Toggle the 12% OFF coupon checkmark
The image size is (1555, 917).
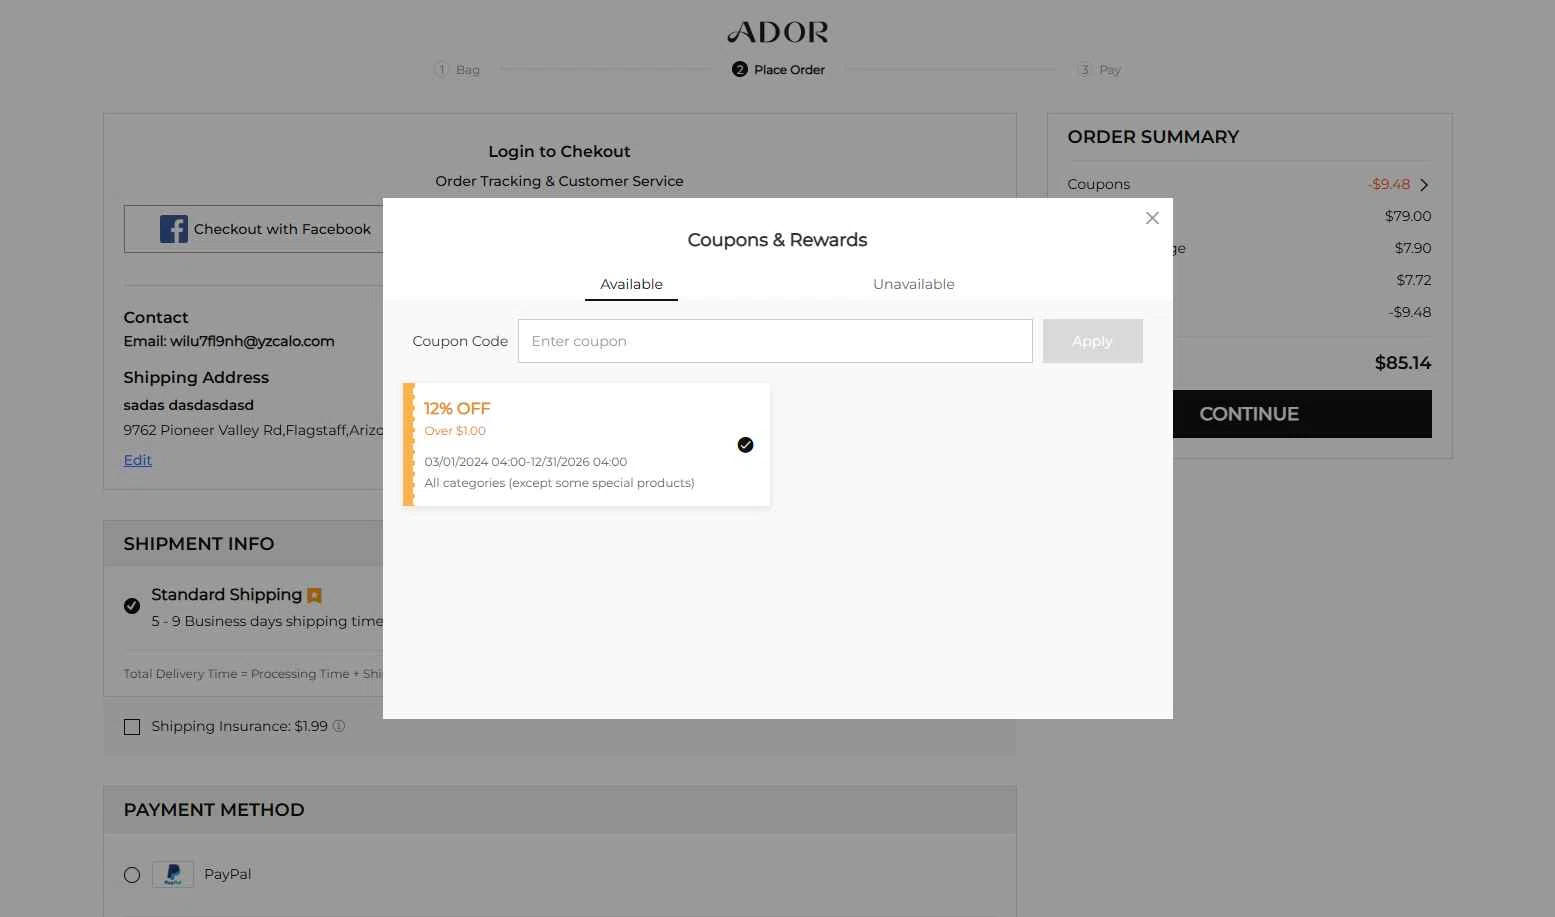(x=745, y=445)
